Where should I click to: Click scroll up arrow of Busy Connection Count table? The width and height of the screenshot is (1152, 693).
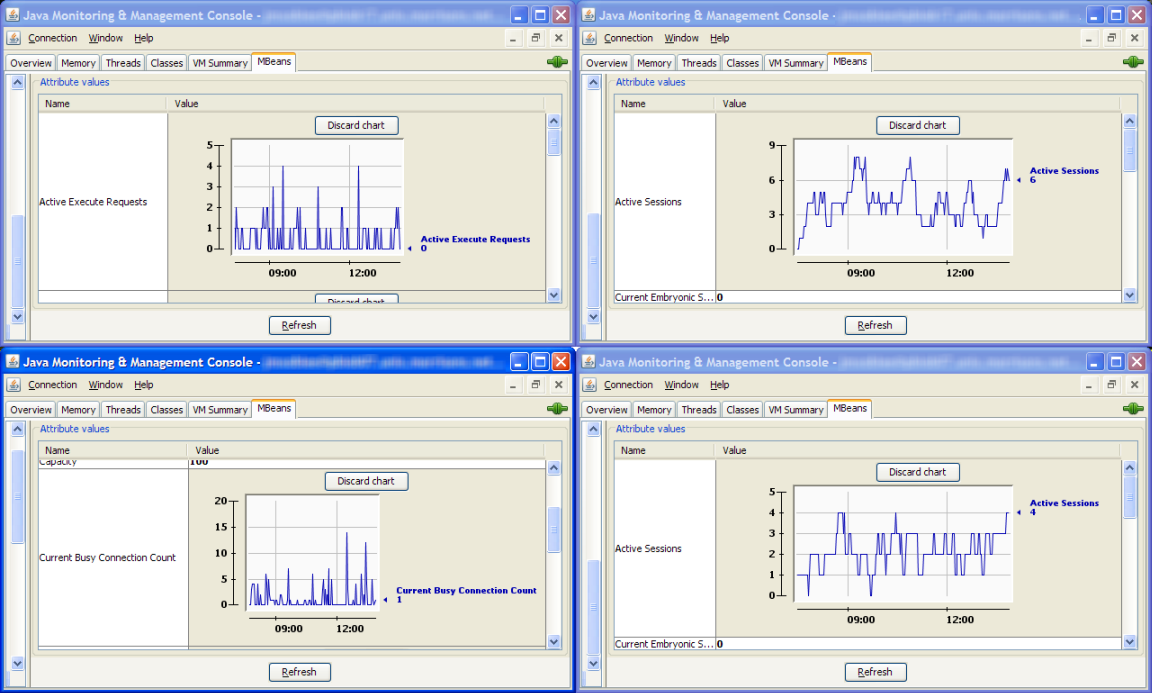click(x=555, y=467)
